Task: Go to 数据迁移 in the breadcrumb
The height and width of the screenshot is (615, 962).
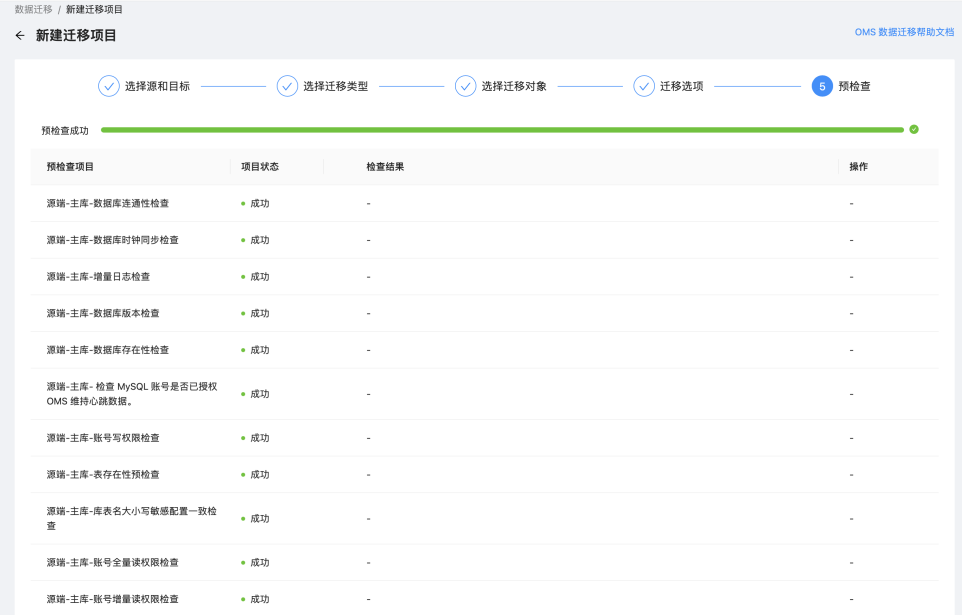Action: pos(34,9)
